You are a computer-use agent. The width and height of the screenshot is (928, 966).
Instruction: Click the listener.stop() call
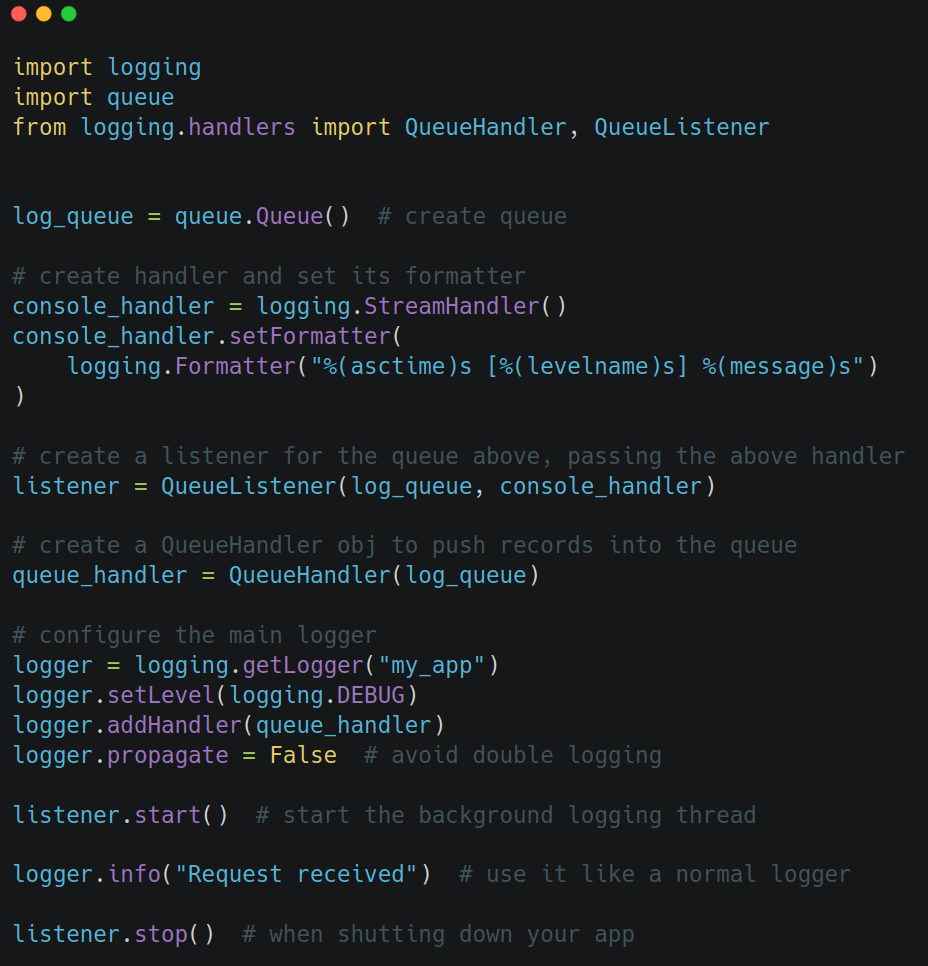113,934
